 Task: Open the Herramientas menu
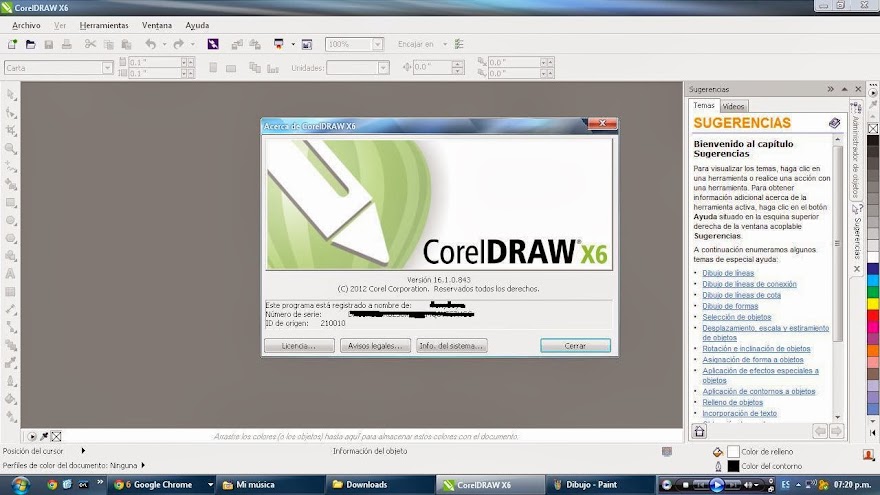click(x=104, y=25)
